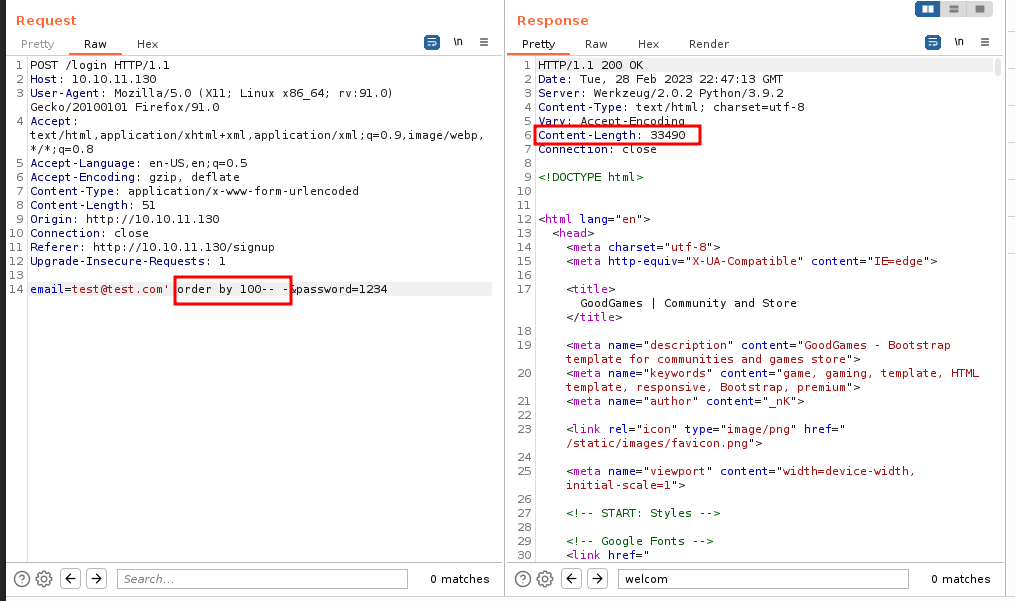1015x601 pixels.
Task: Click the Accept-Encoding: gzip, deflate header
Action: coord(135,177)
